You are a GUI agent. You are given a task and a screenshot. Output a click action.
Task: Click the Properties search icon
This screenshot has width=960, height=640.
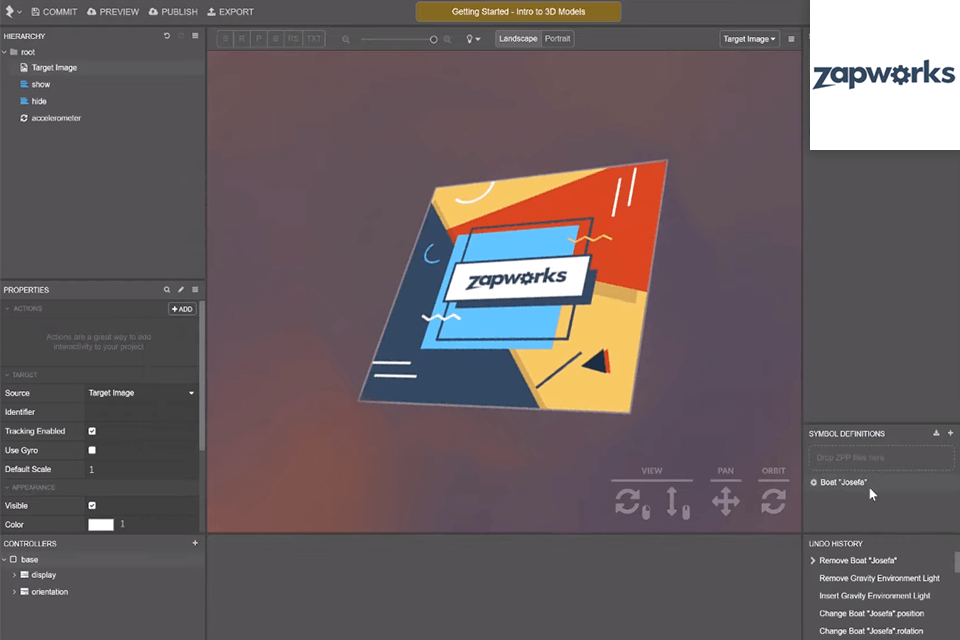click(167, 290)
